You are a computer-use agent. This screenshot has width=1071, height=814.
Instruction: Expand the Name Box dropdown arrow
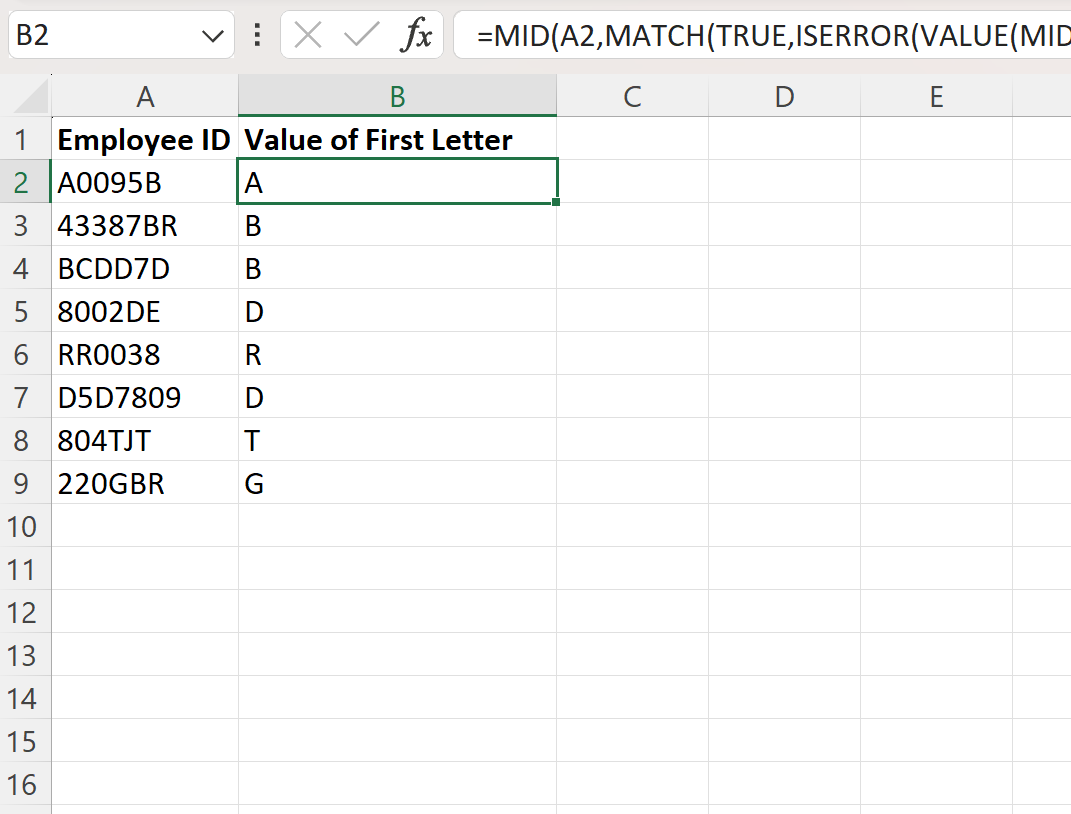pos(213,36)
